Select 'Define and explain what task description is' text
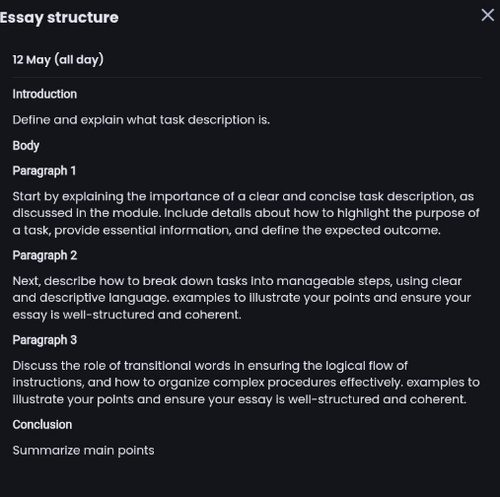This screenshot has height=497, width=500. [141, 120]
